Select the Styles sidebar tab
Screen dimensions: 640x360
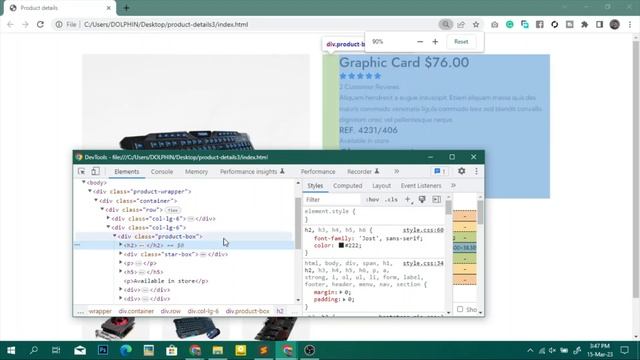tap(315, 186)
